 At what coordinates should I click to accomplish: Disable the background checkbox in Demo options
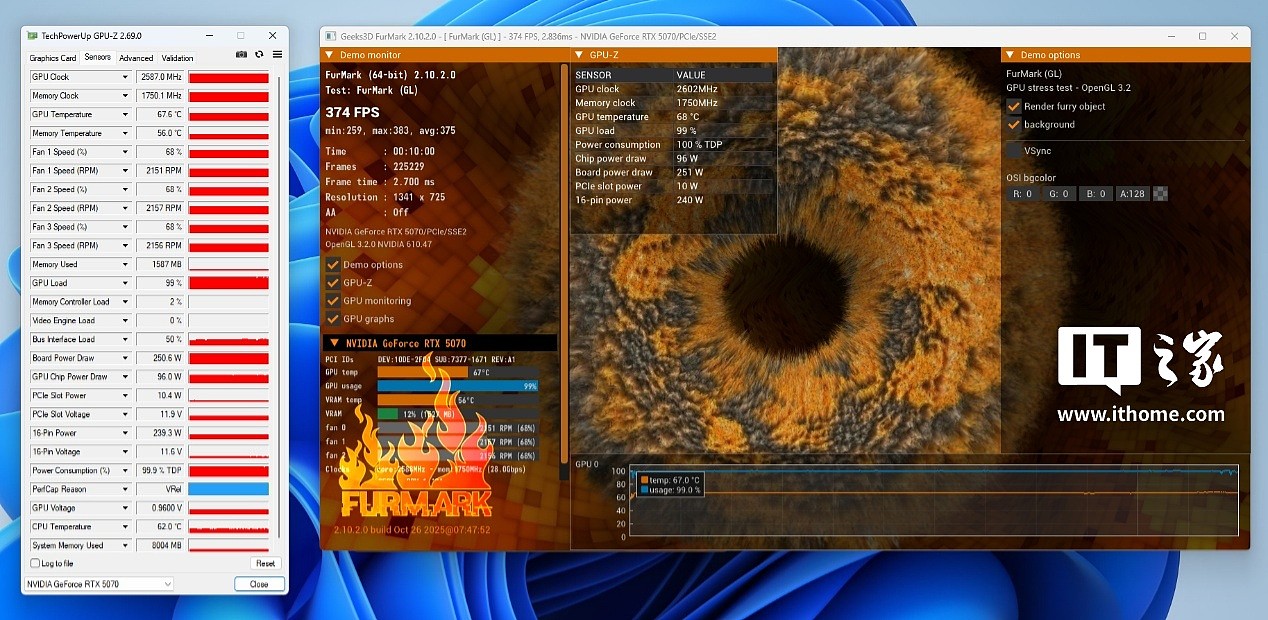point(1014,124)
